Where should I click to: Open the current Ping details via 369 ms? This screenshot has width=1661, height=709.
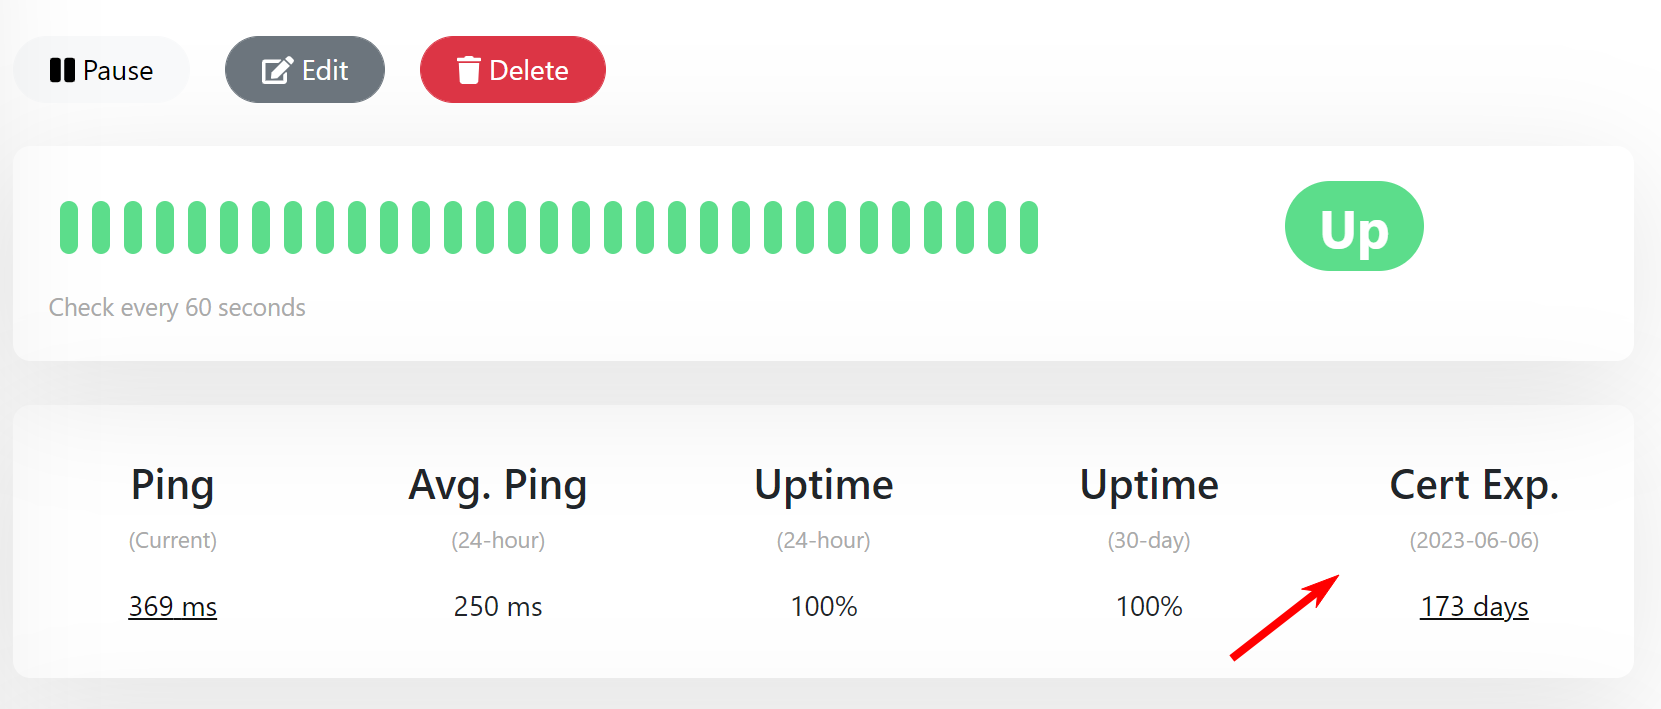[172, 606]
